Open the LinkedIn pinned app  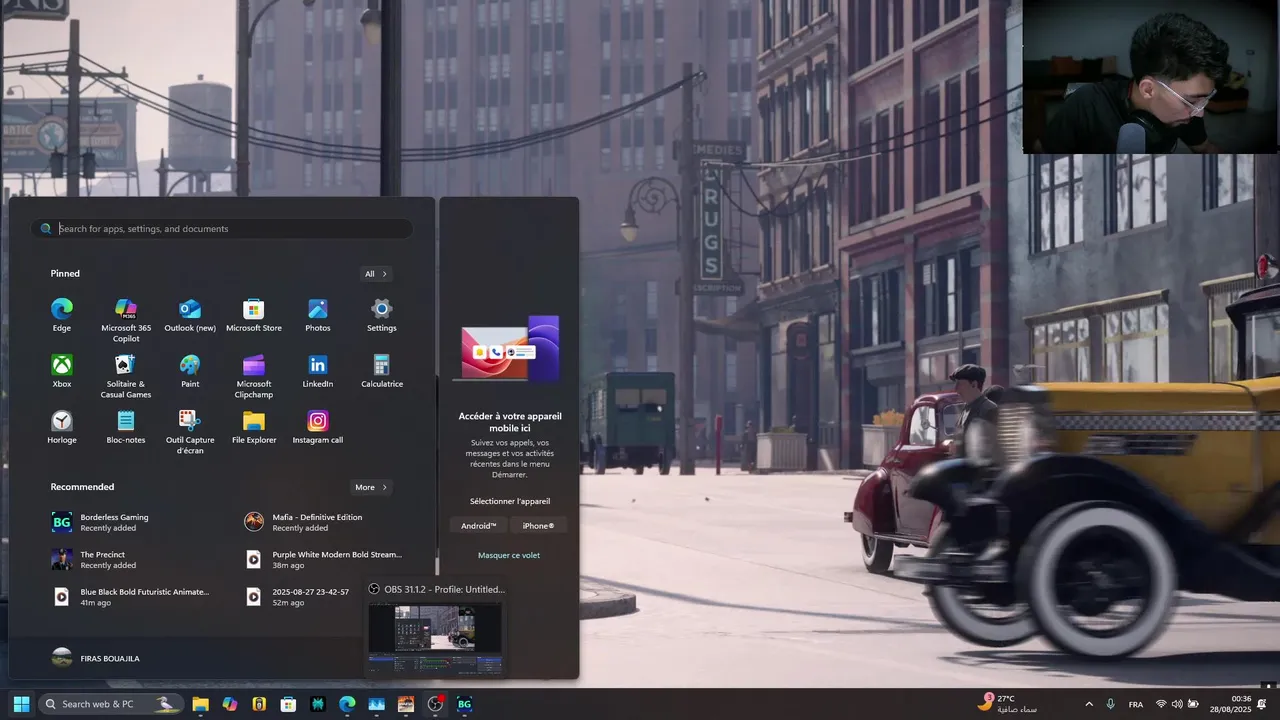point(318,370)
